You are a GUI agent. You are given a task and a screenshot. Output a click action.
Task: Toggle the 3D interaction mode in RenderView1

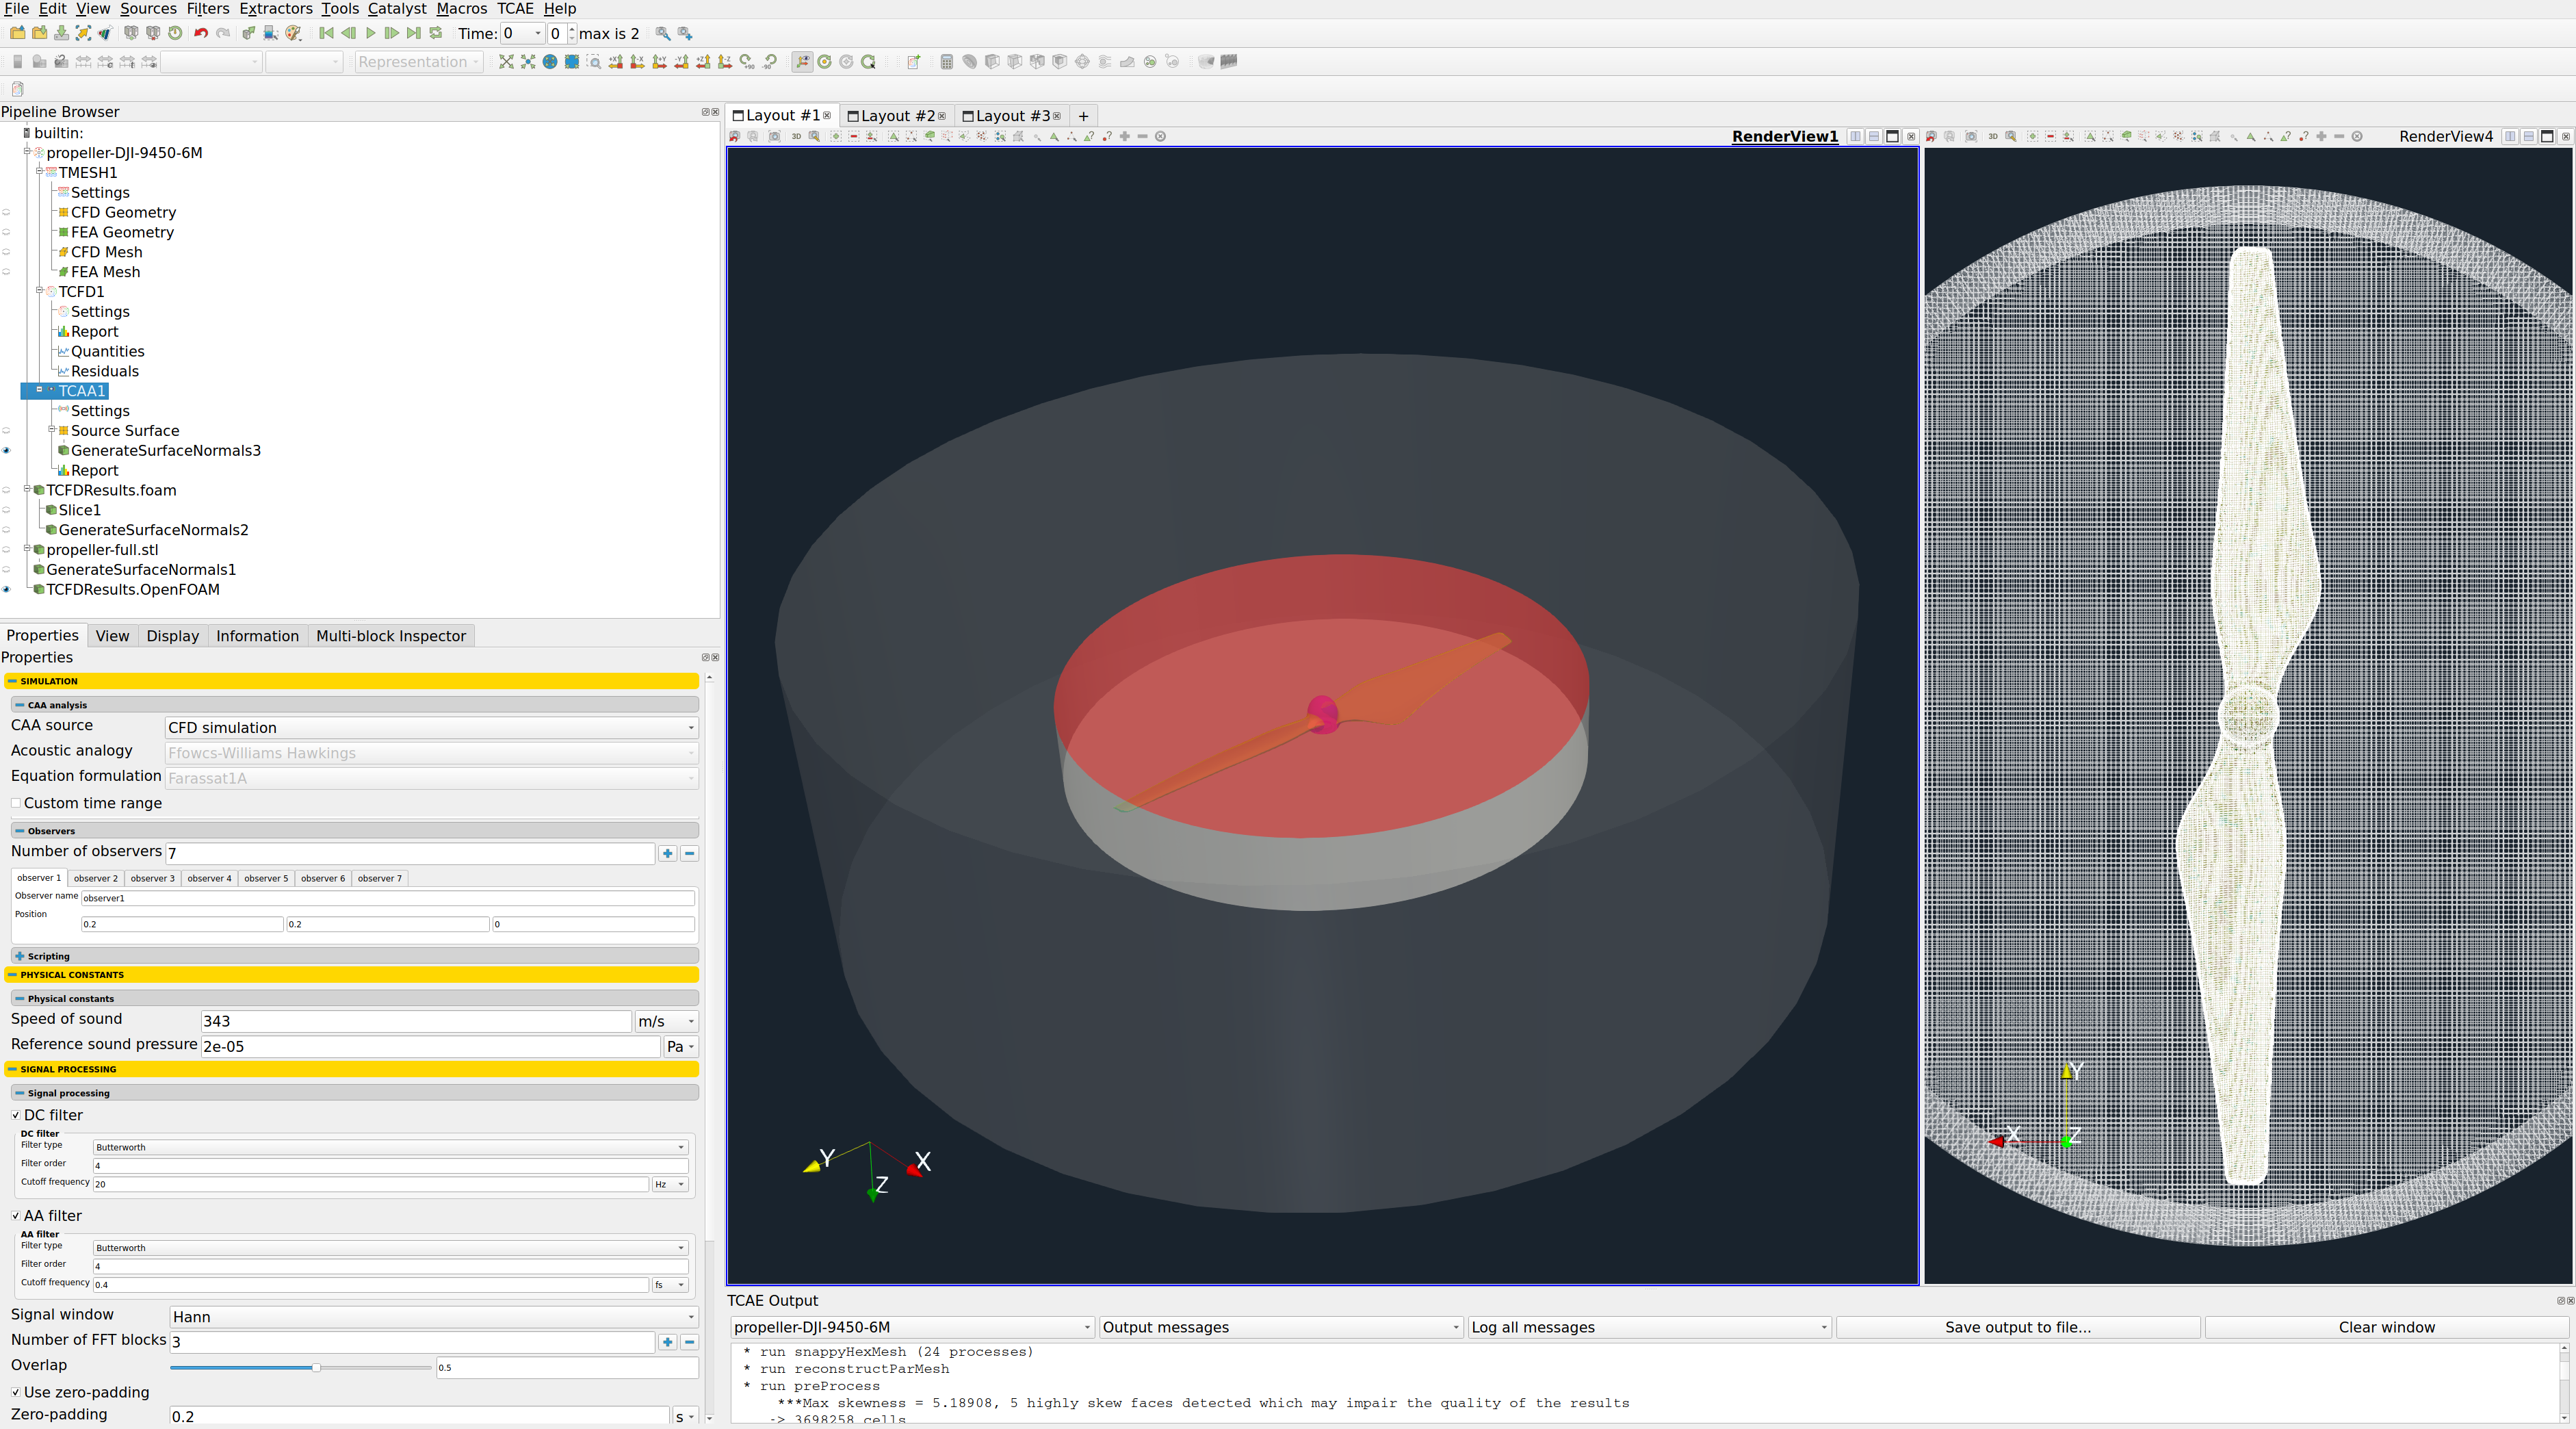(796, 137)
